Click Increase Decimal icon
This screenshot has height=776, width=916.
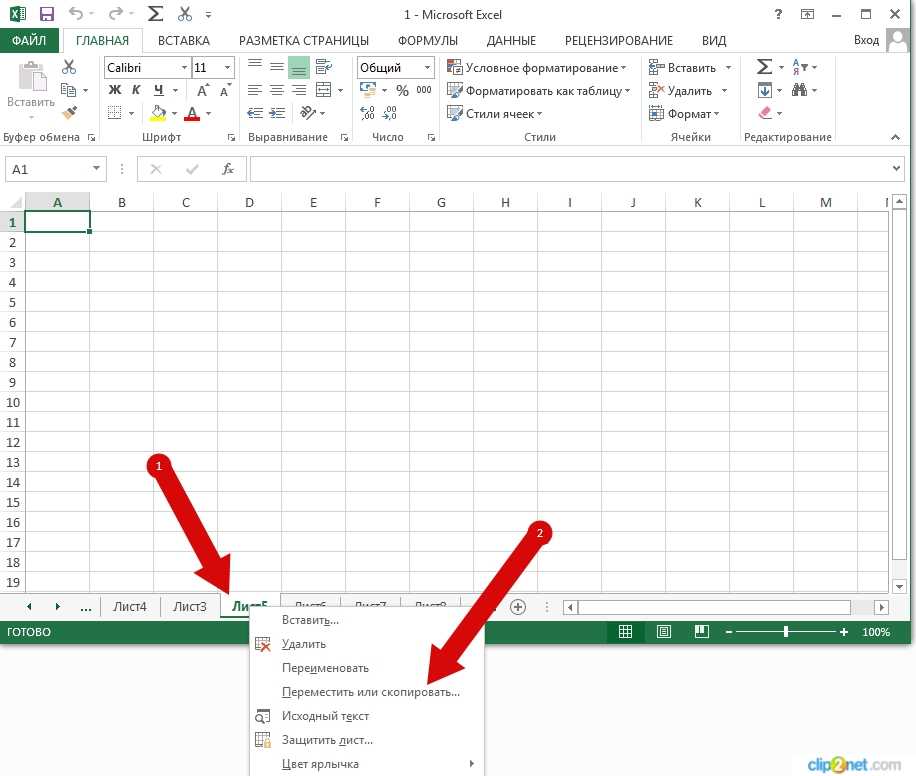click(367, 113)
